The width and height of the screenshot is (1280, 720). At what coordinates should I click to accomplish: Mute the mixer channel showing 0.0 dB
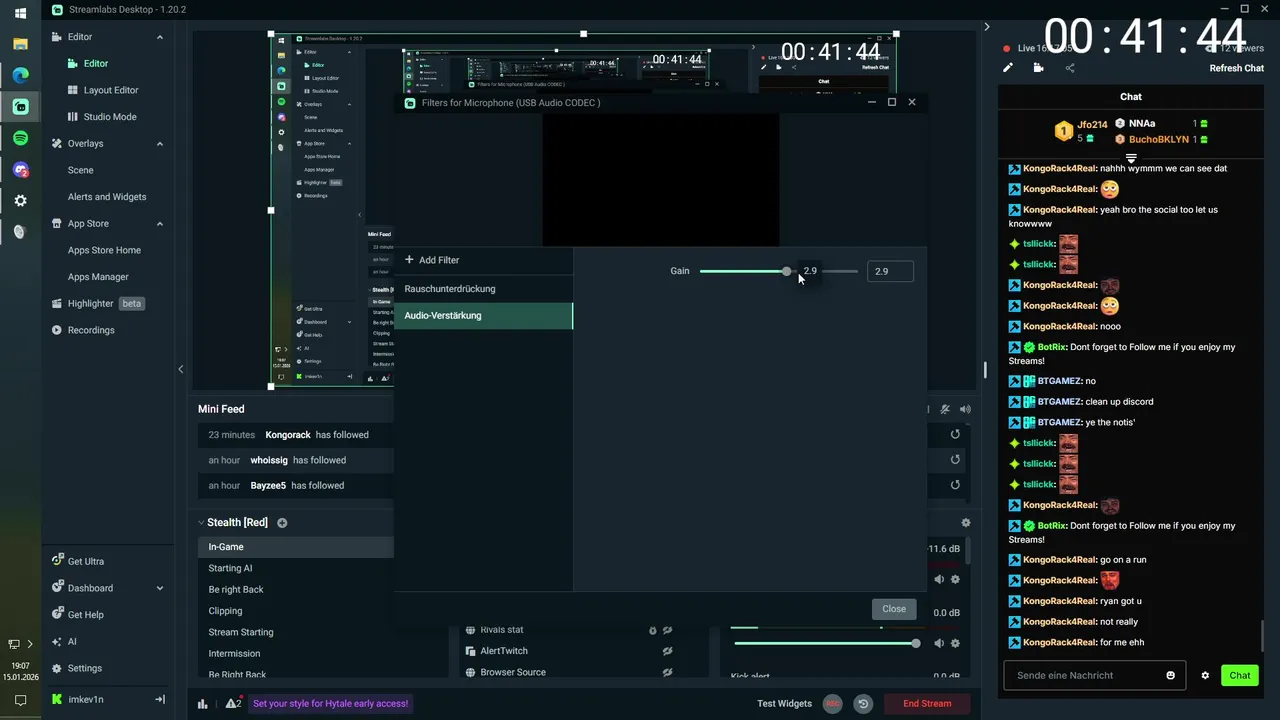939,643
